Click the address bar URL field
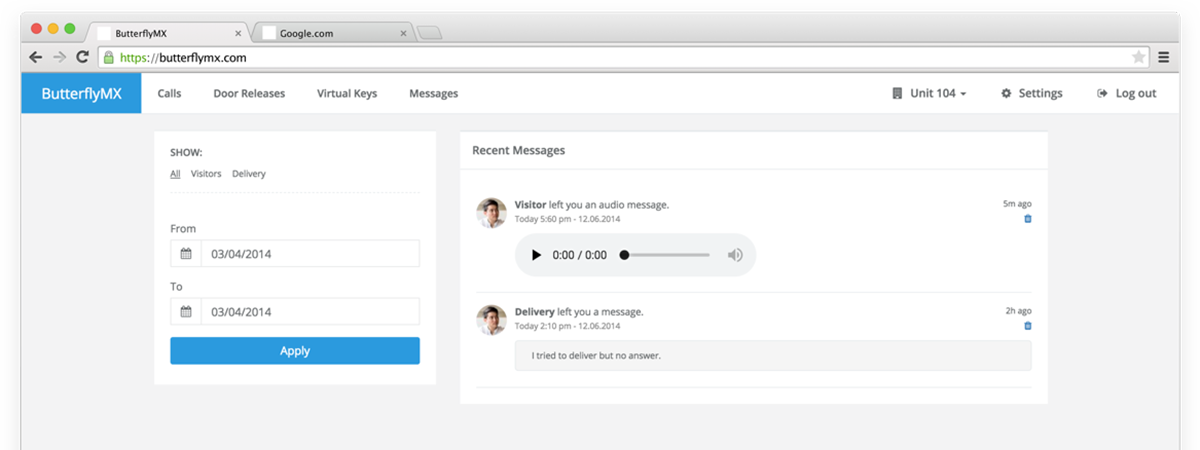Screen dimensions: 1200x450 point(625,57)
